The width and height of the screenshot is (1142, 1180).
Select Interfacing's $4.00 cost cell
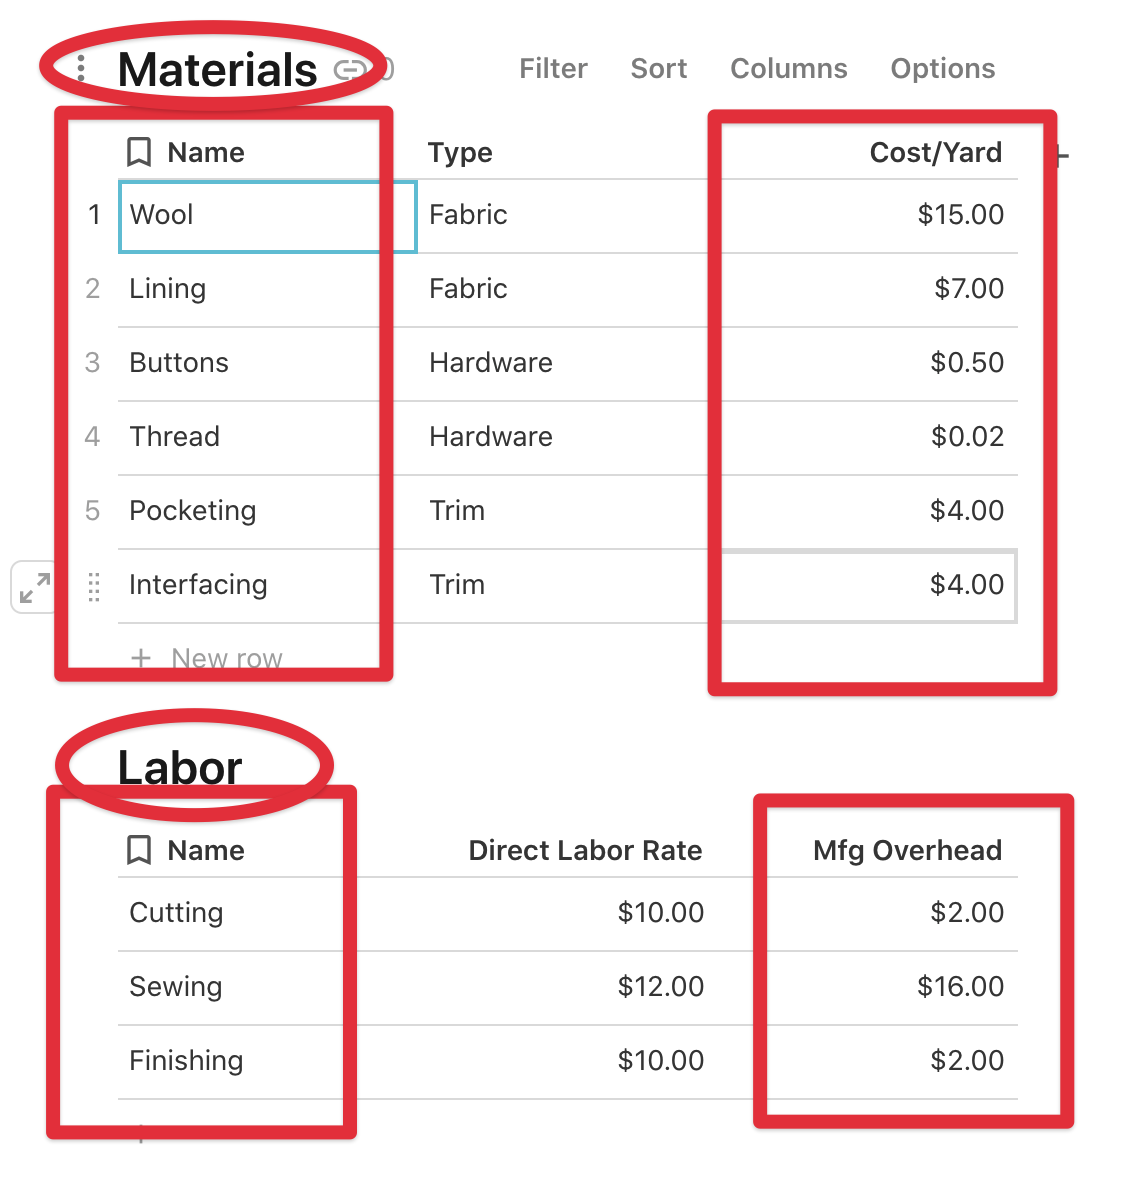pos(868,585)
